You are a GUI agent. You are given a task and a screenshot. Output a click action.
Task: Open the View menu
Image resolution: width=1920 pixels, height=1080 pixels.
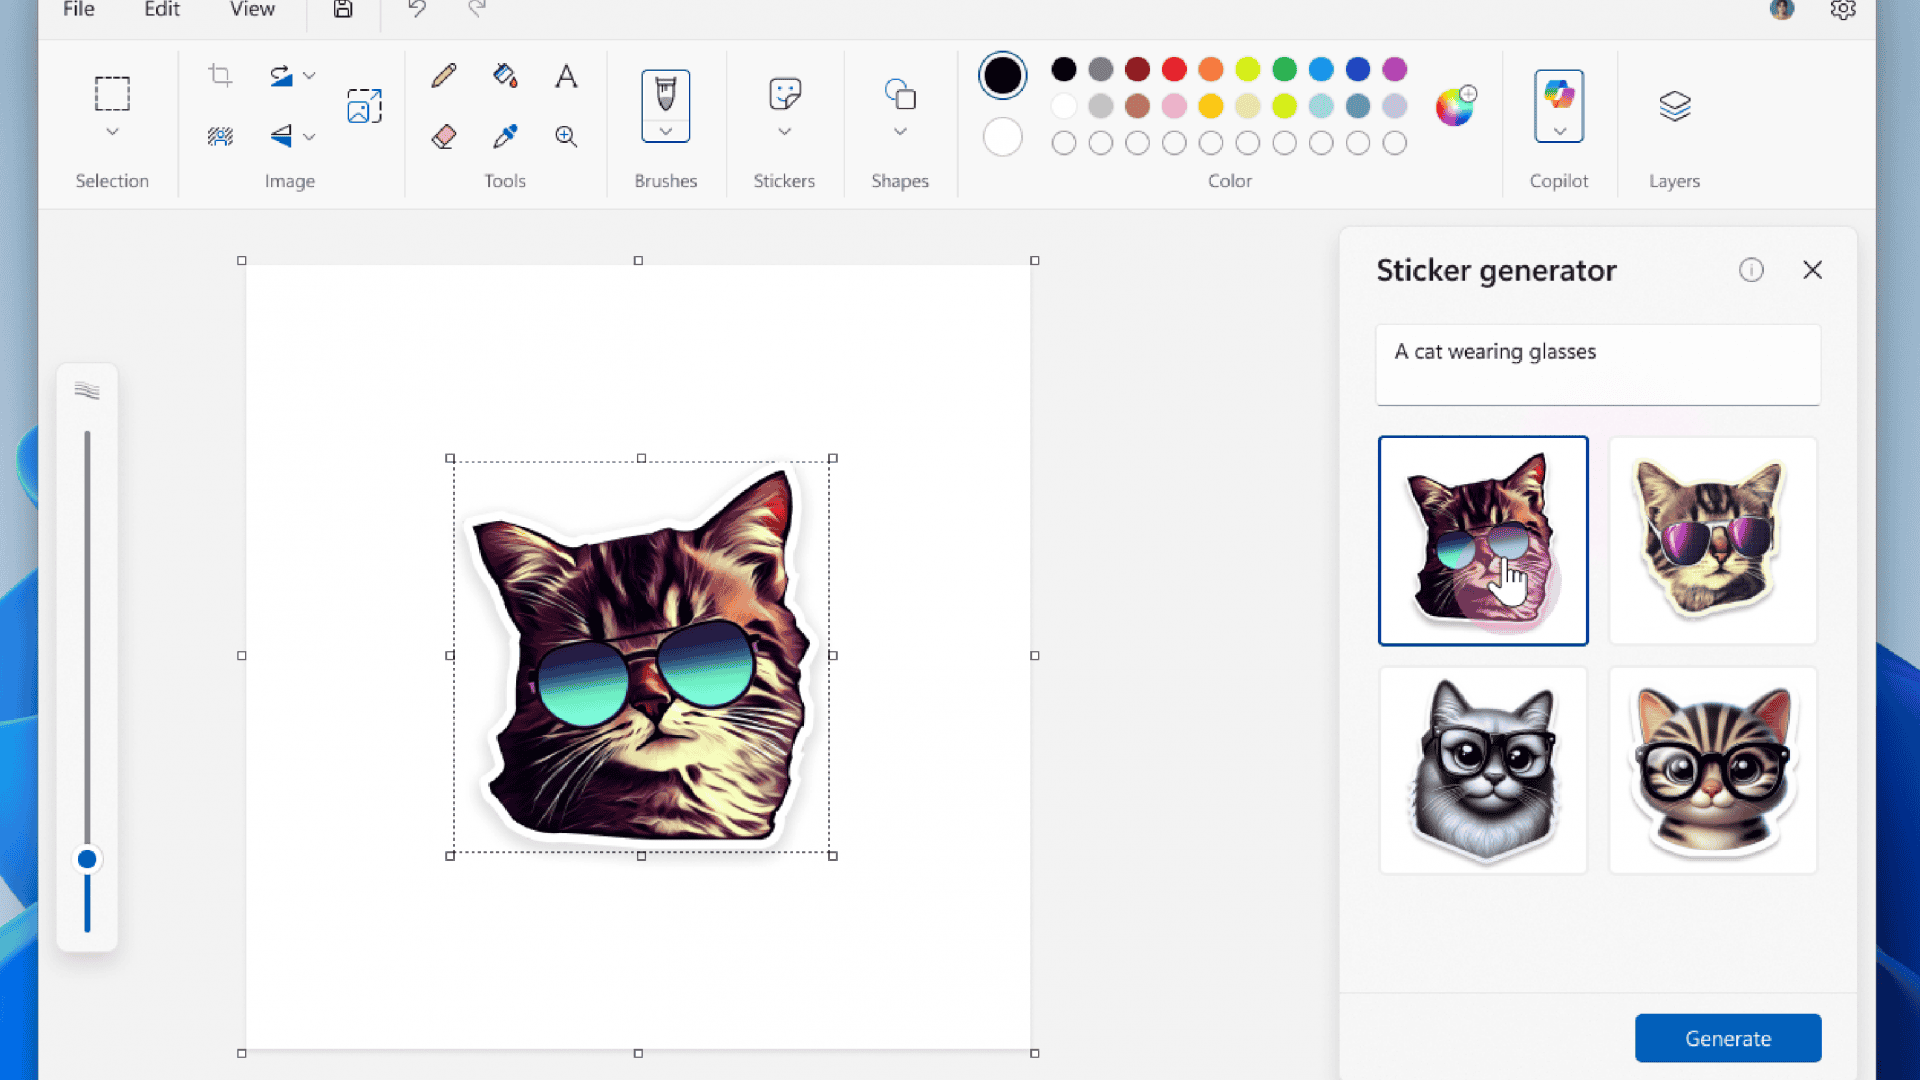(252, 10)
